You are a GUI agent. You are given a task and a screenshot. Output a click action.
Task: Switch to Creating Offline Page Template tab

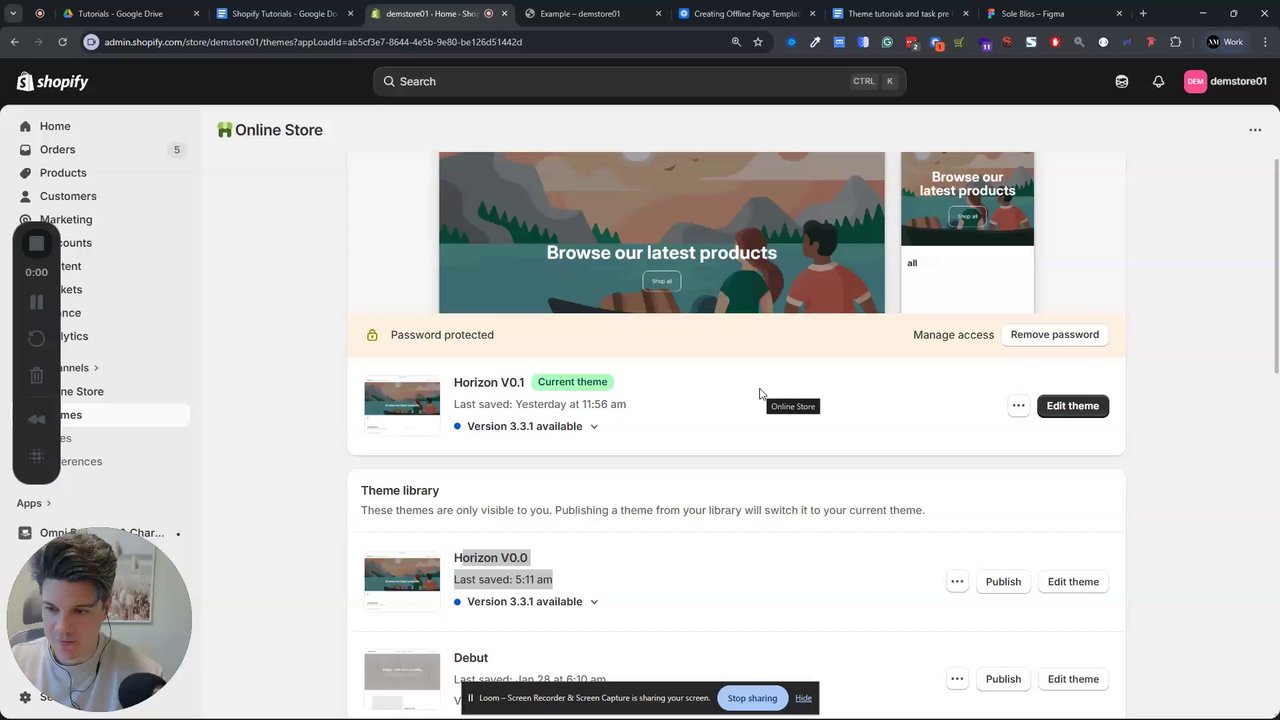click(x=747, y=14)
